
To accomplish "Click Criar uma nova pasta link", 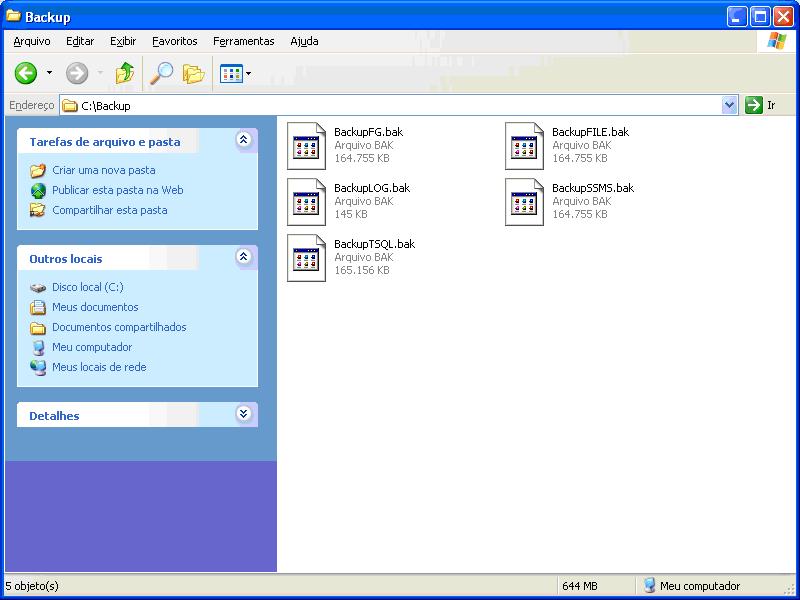I will (103, 170).
